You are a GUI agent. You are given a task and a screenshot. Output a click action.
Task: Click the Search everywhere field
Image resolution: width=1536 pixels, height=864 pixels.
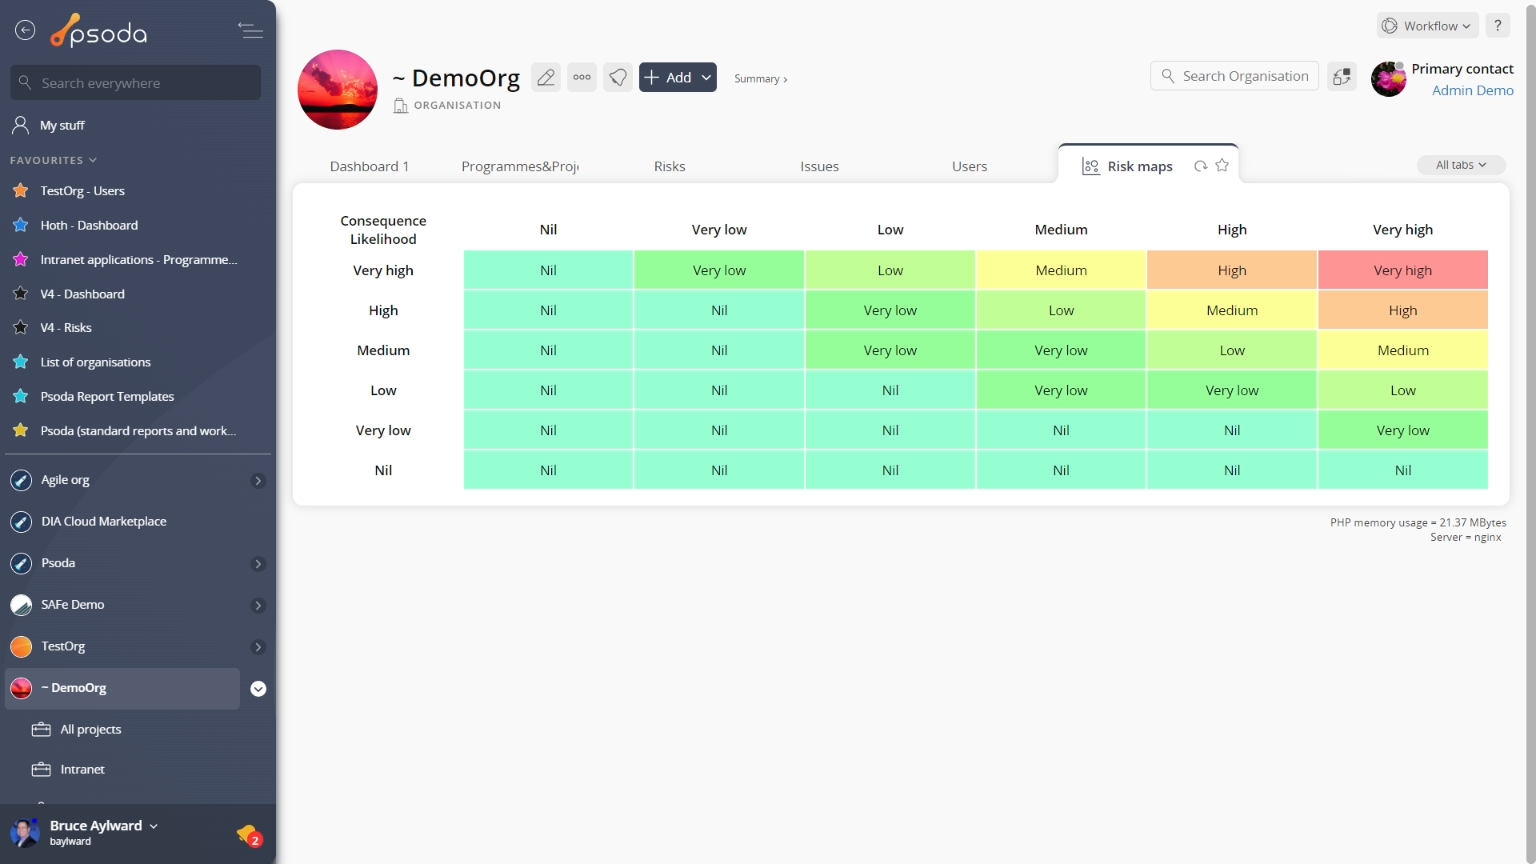[136, 83]
